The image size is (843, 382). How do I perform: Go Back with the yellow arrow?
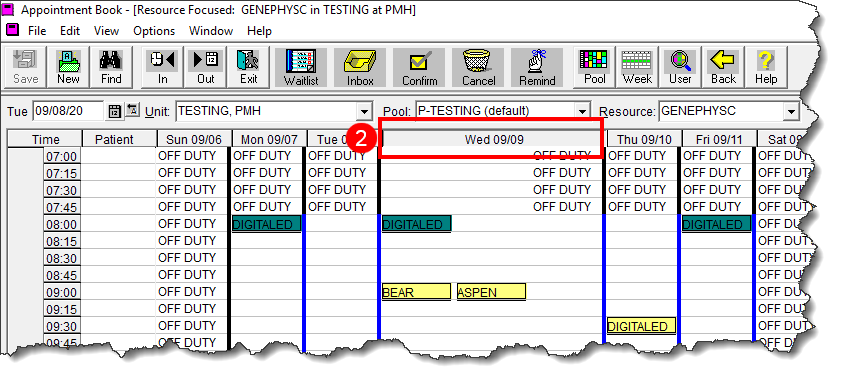click(x=723, y=67)
